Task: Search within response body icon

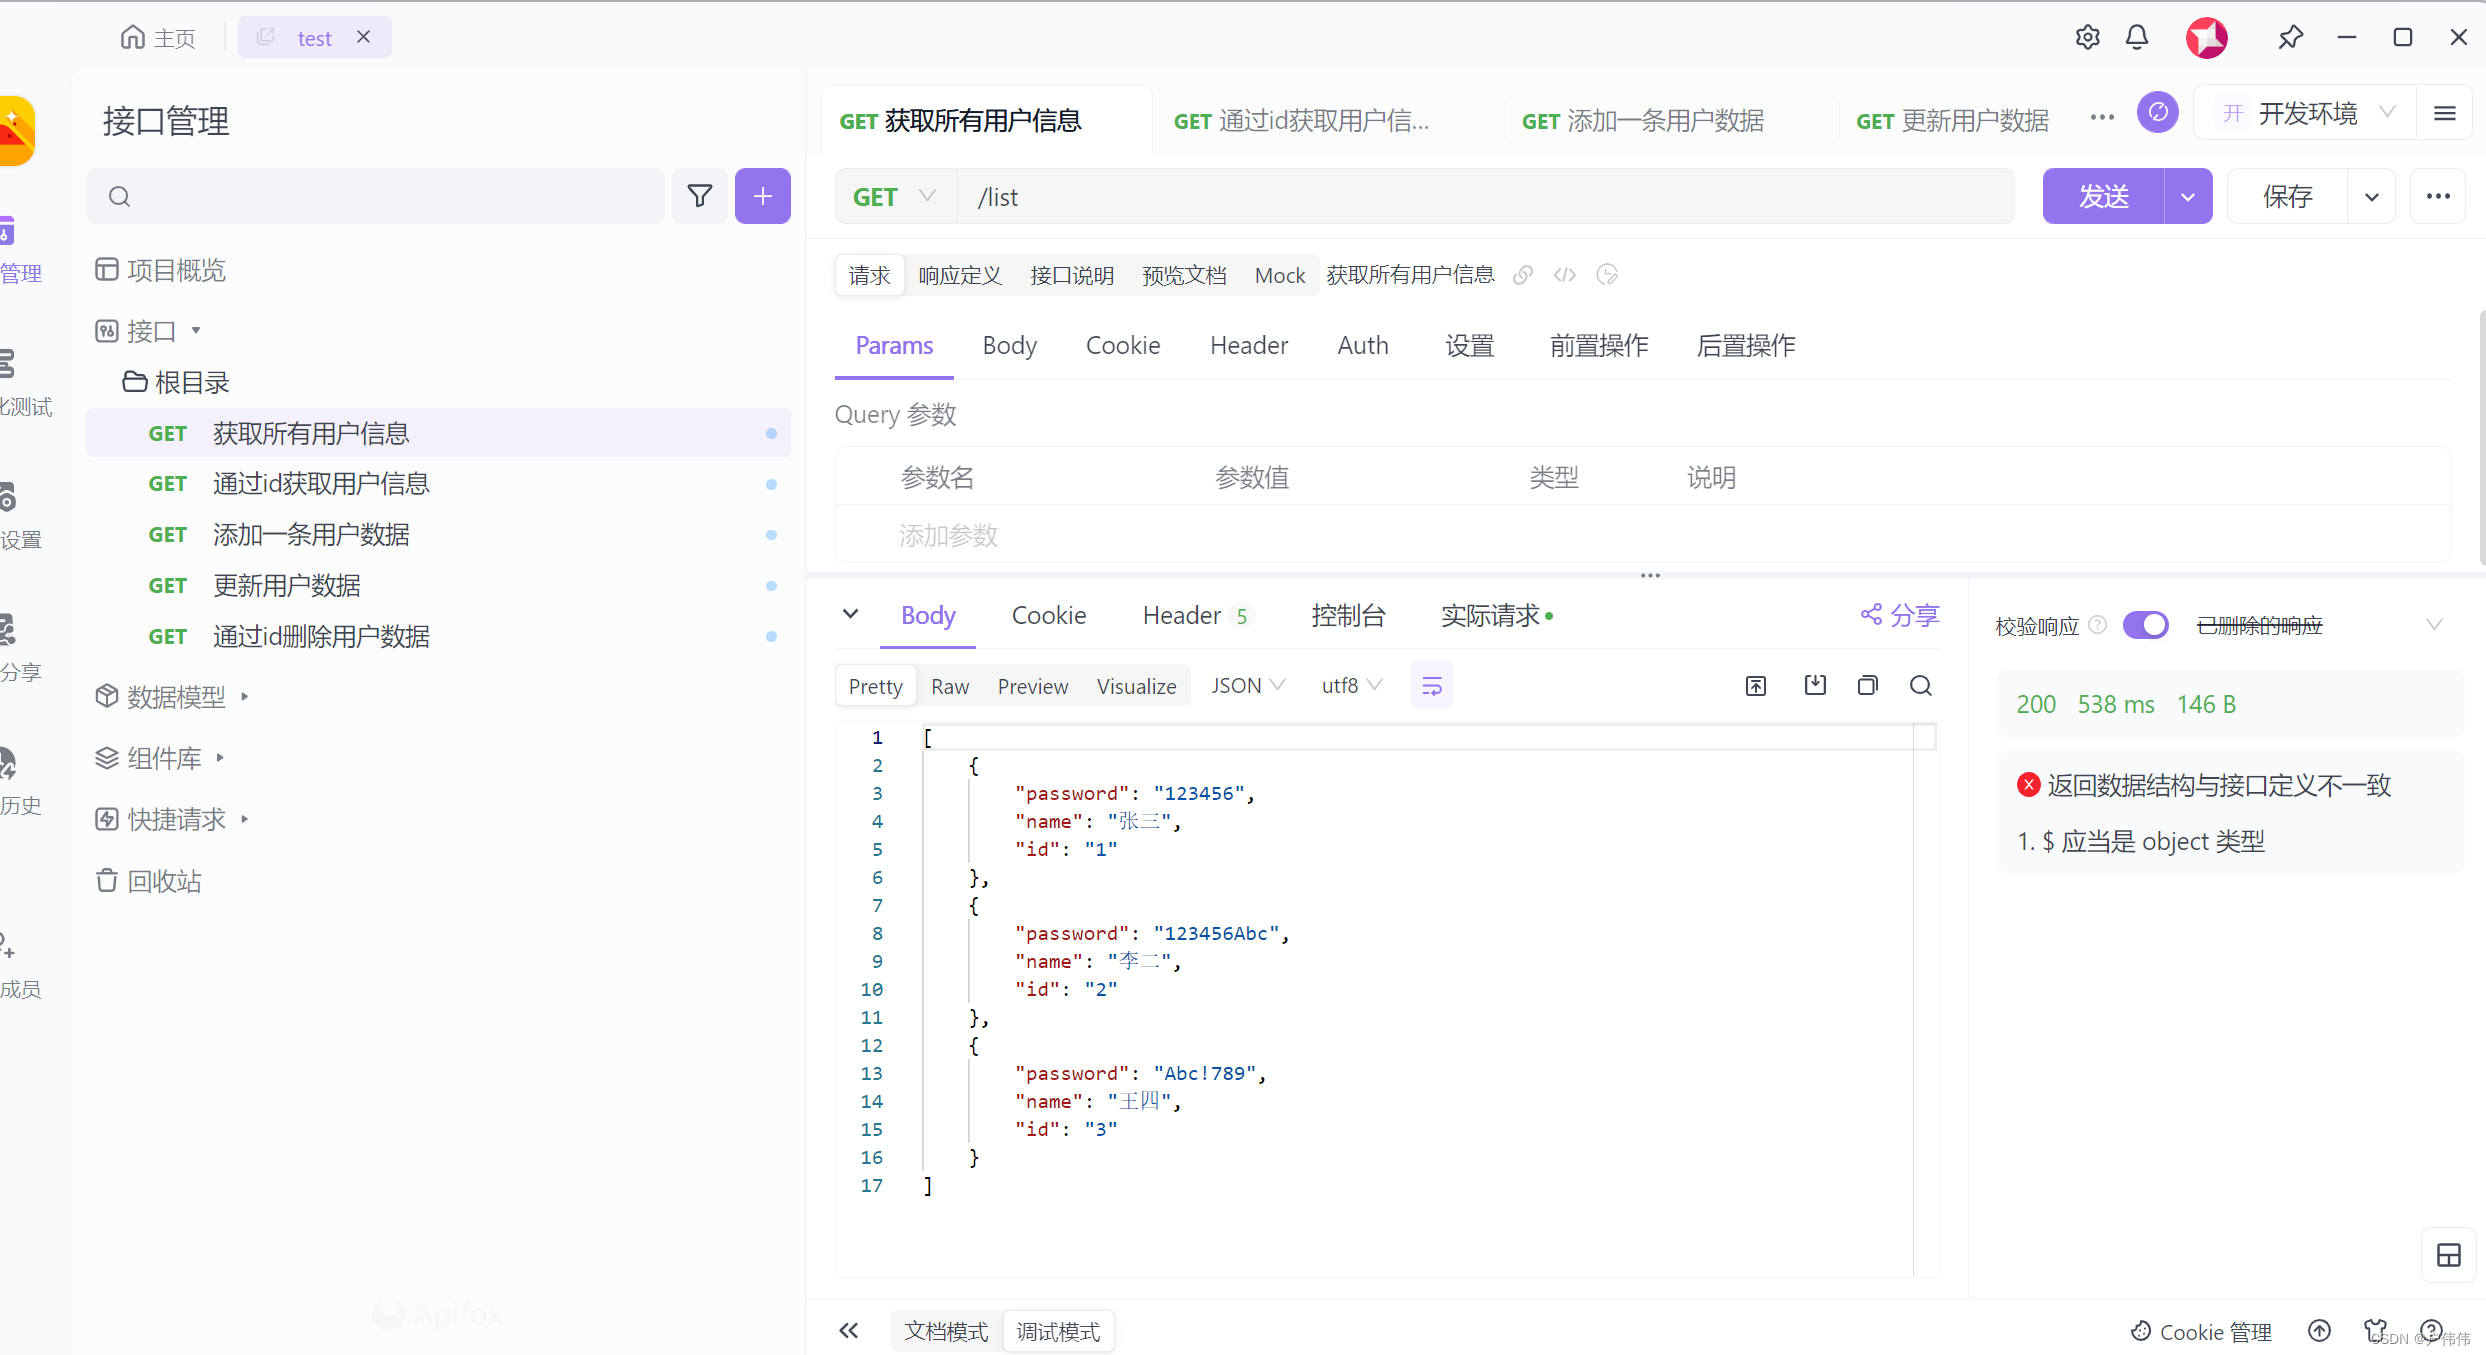Action: 1921,686
